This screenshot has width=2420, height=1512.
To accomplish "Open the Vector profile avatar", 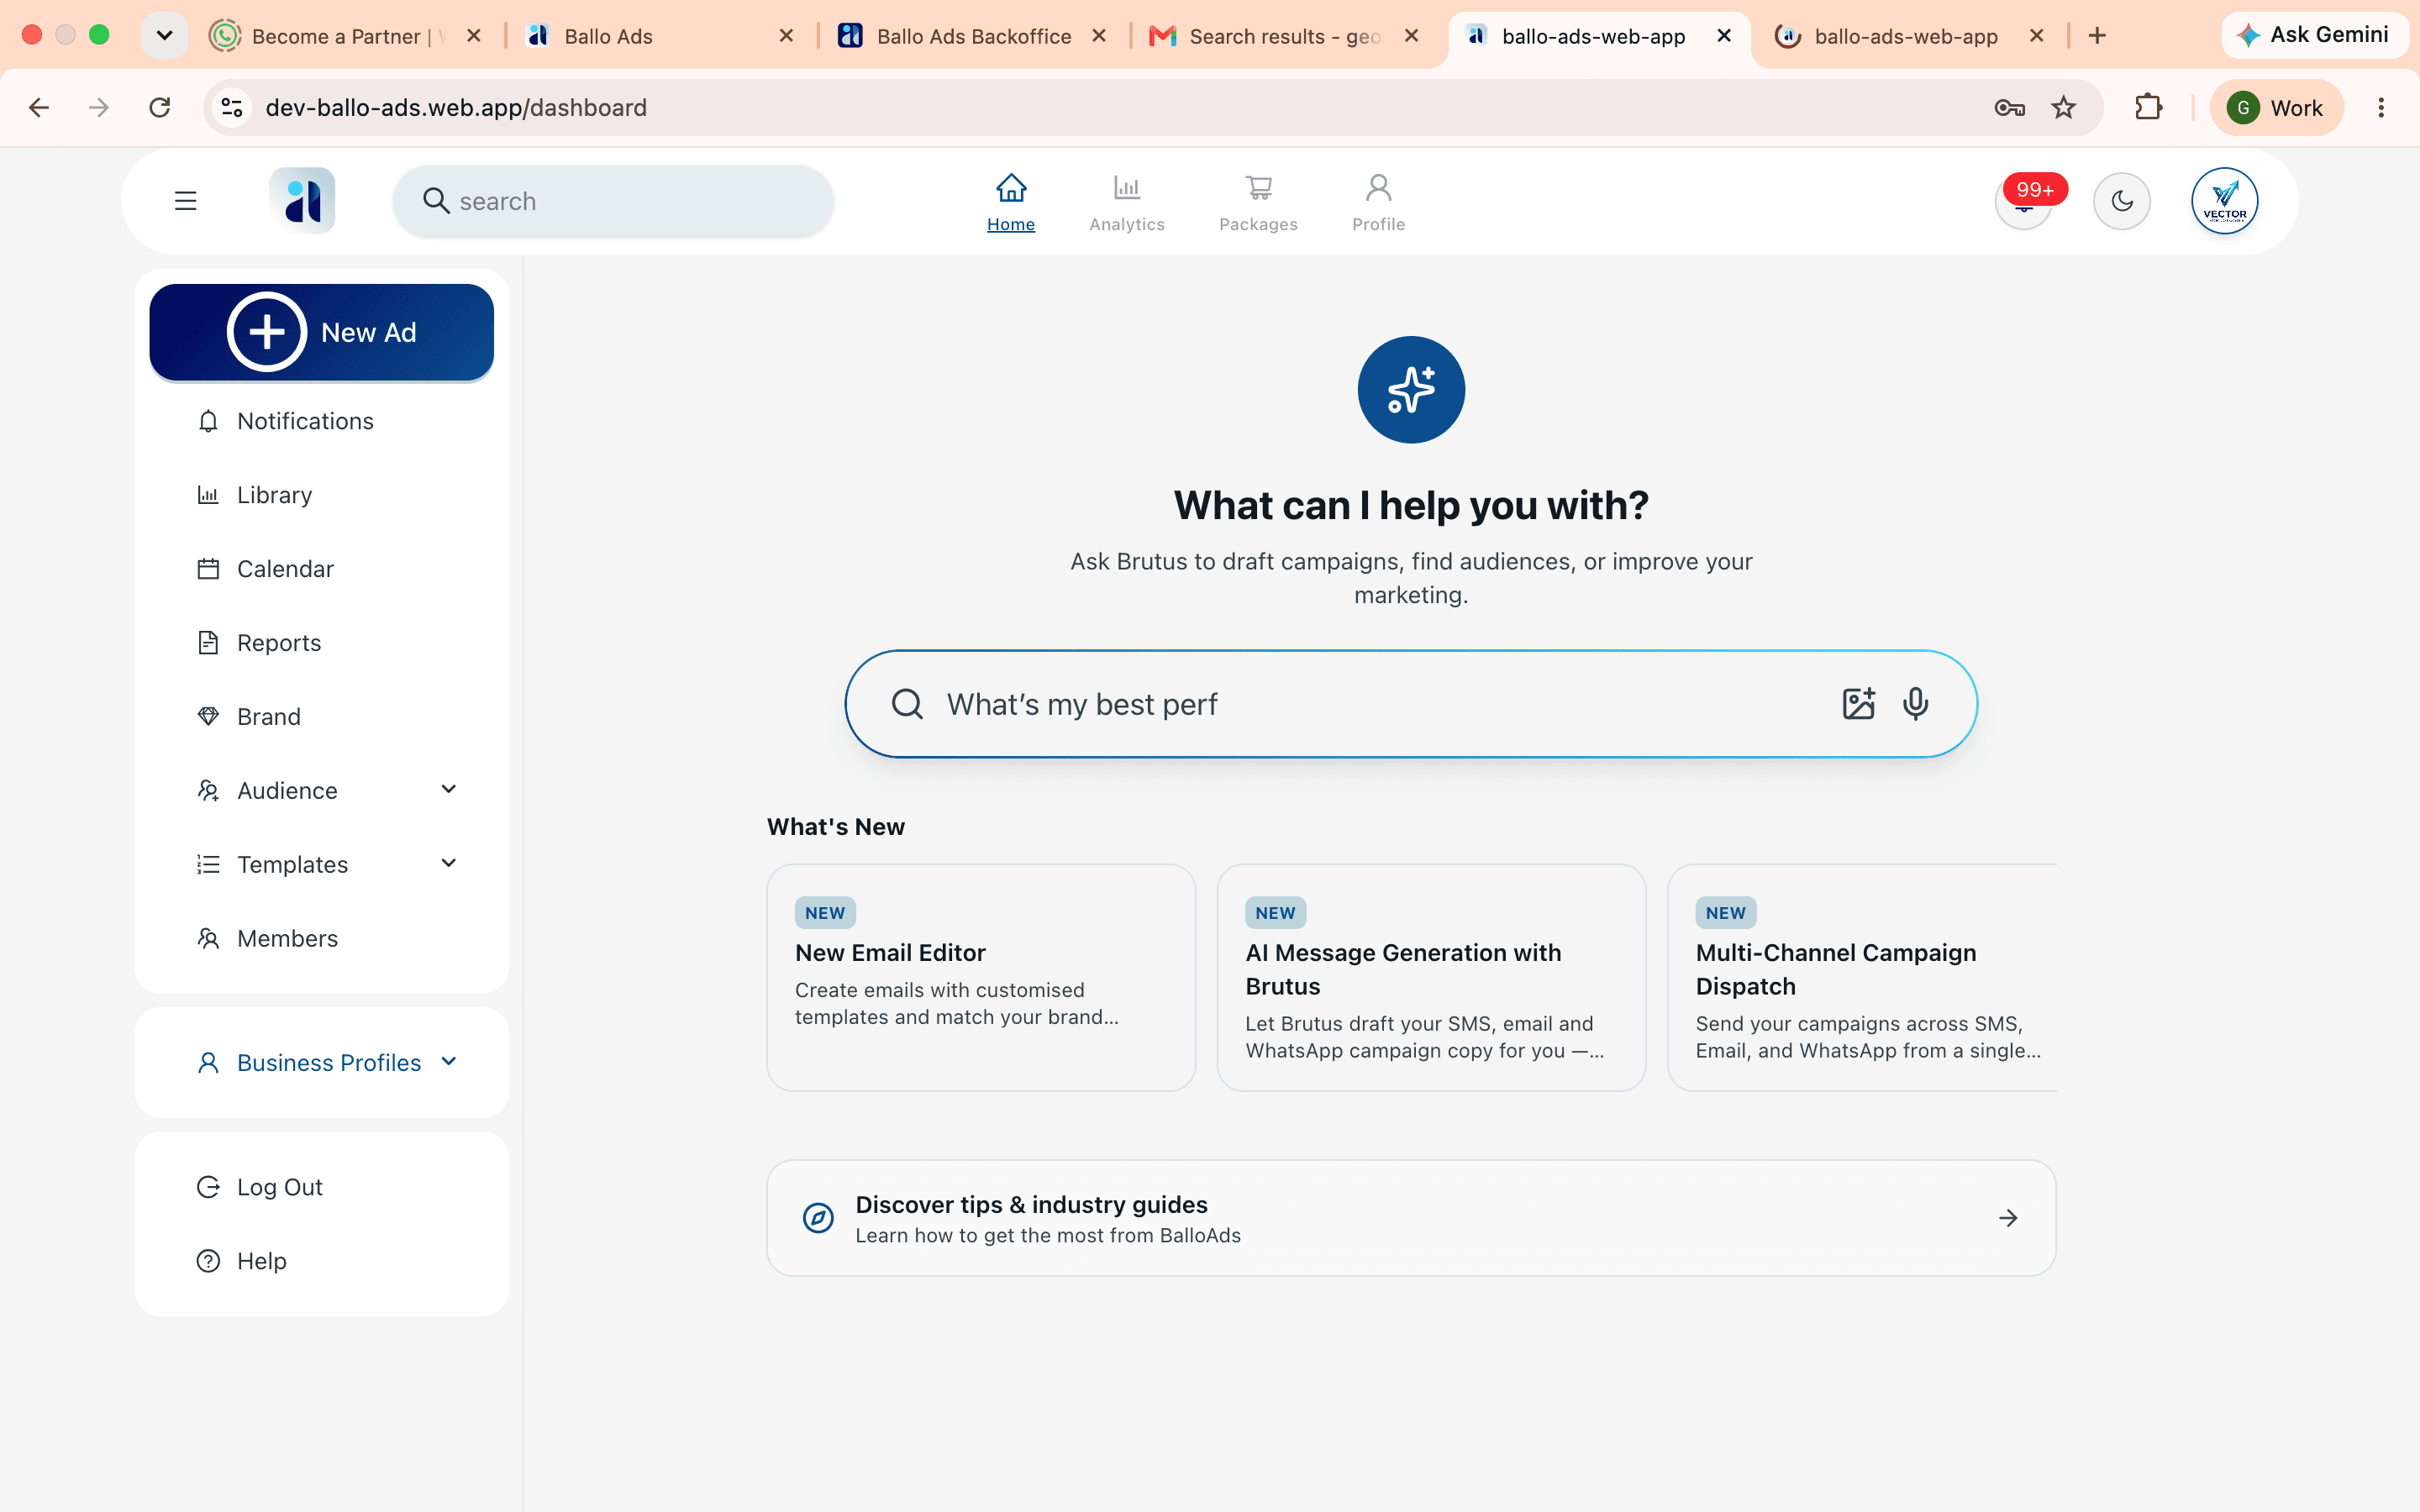I will 2224,201.
